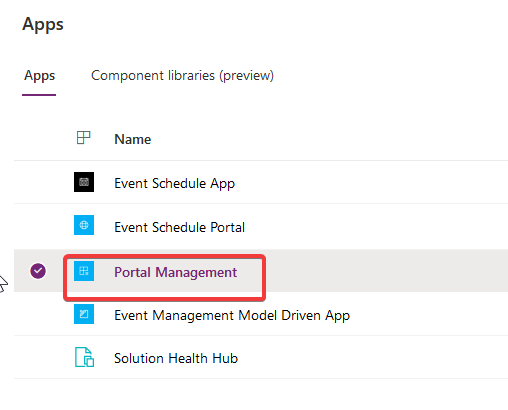Viewport: 508px width, 410px height.
Task: Click the app type column header icon
Action: click(x=84, y=138)
